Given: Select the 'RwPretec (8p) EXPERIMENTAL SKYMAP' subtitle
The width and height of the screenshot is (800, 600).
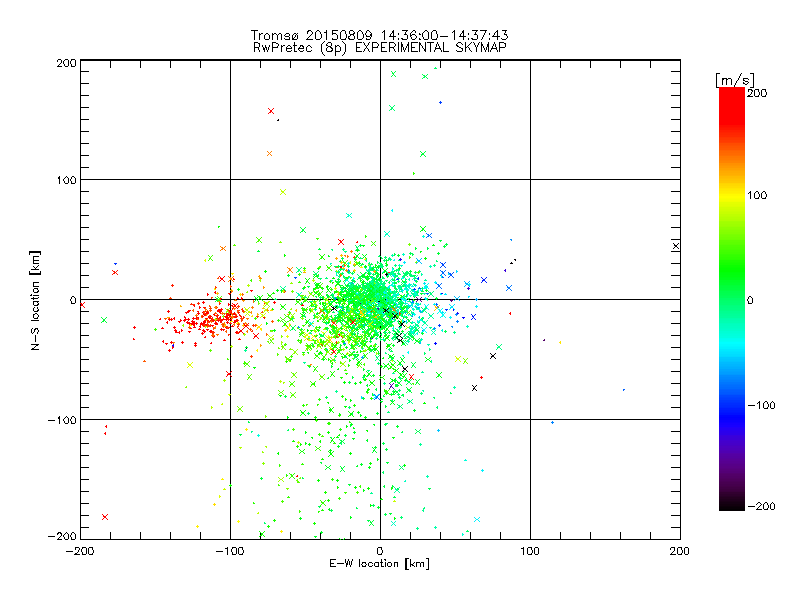Looking at the screenshot, I should (x=380, y=47).
